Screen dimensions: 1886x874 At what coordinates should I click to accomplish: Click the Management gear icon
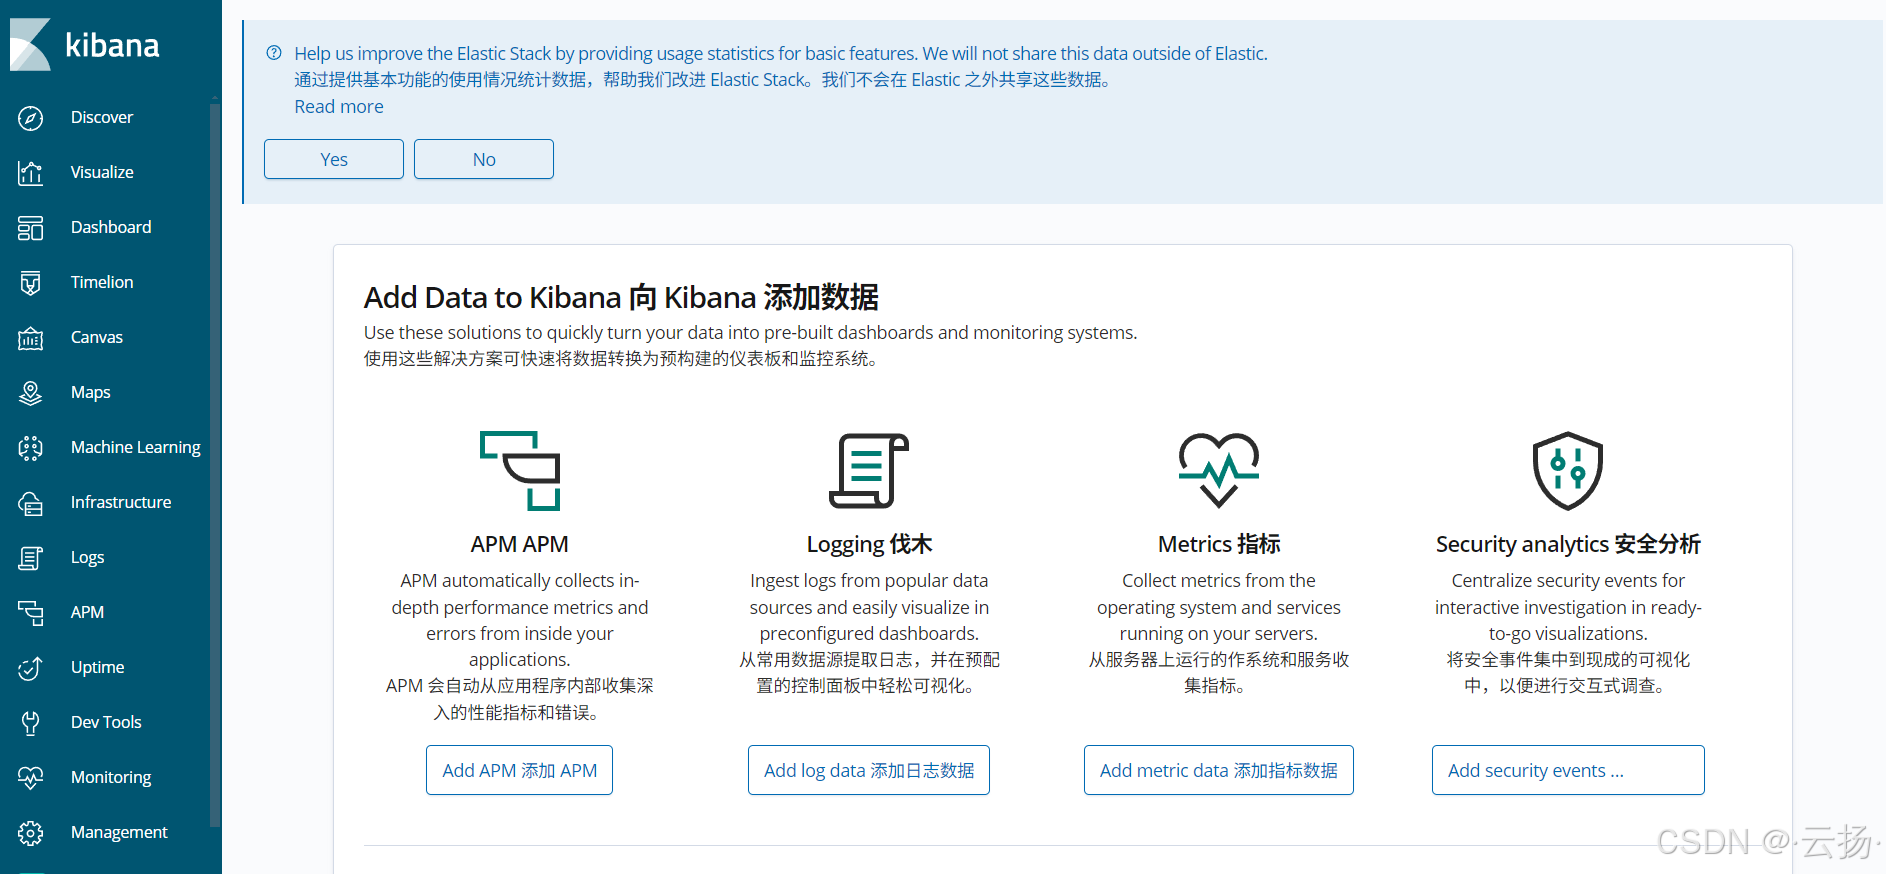point(31,833)
